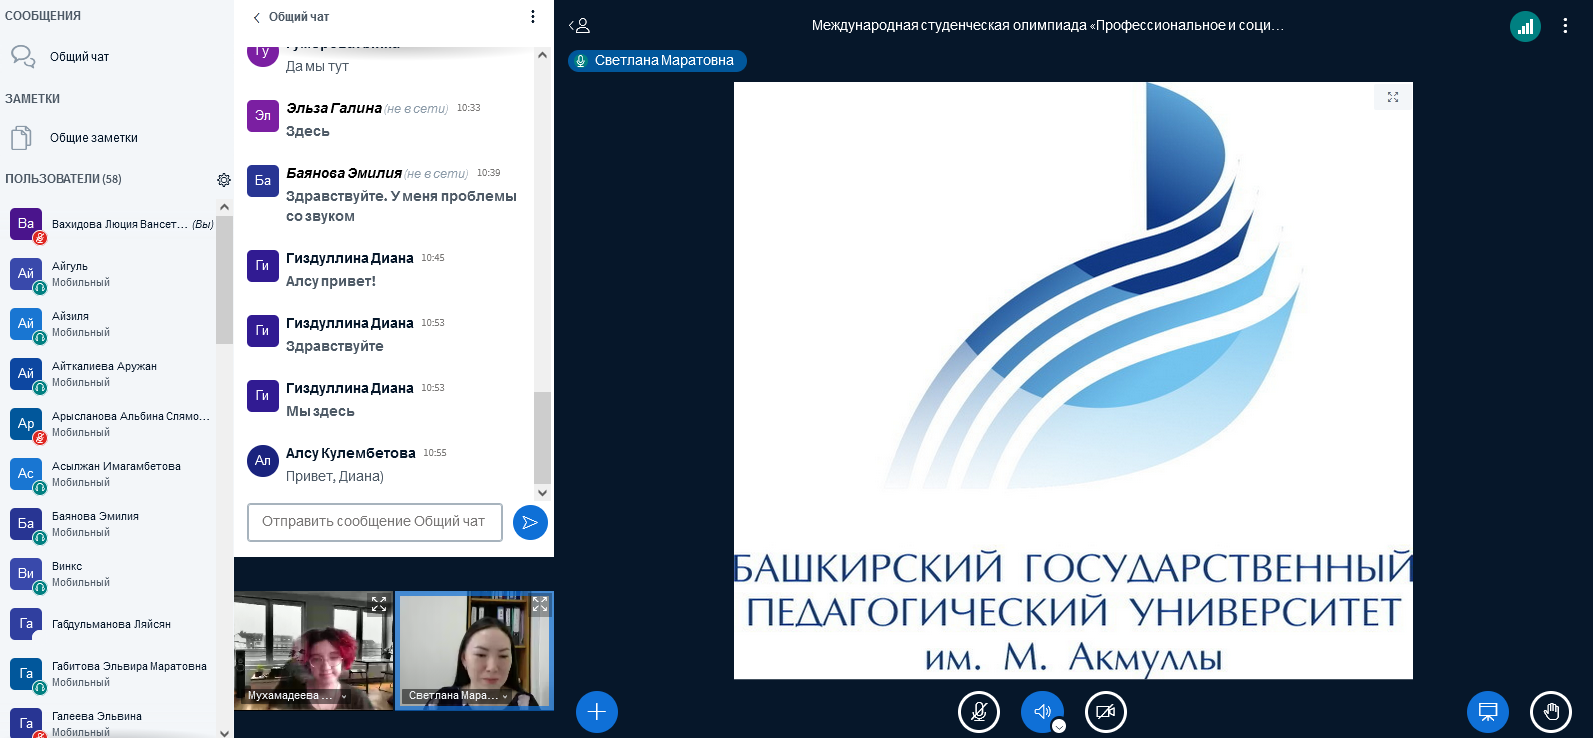Expand Мухамадеева webcam name dropdown
Image resolution: width=1593 pixels, height=738 pixels.
pos(344,696)
